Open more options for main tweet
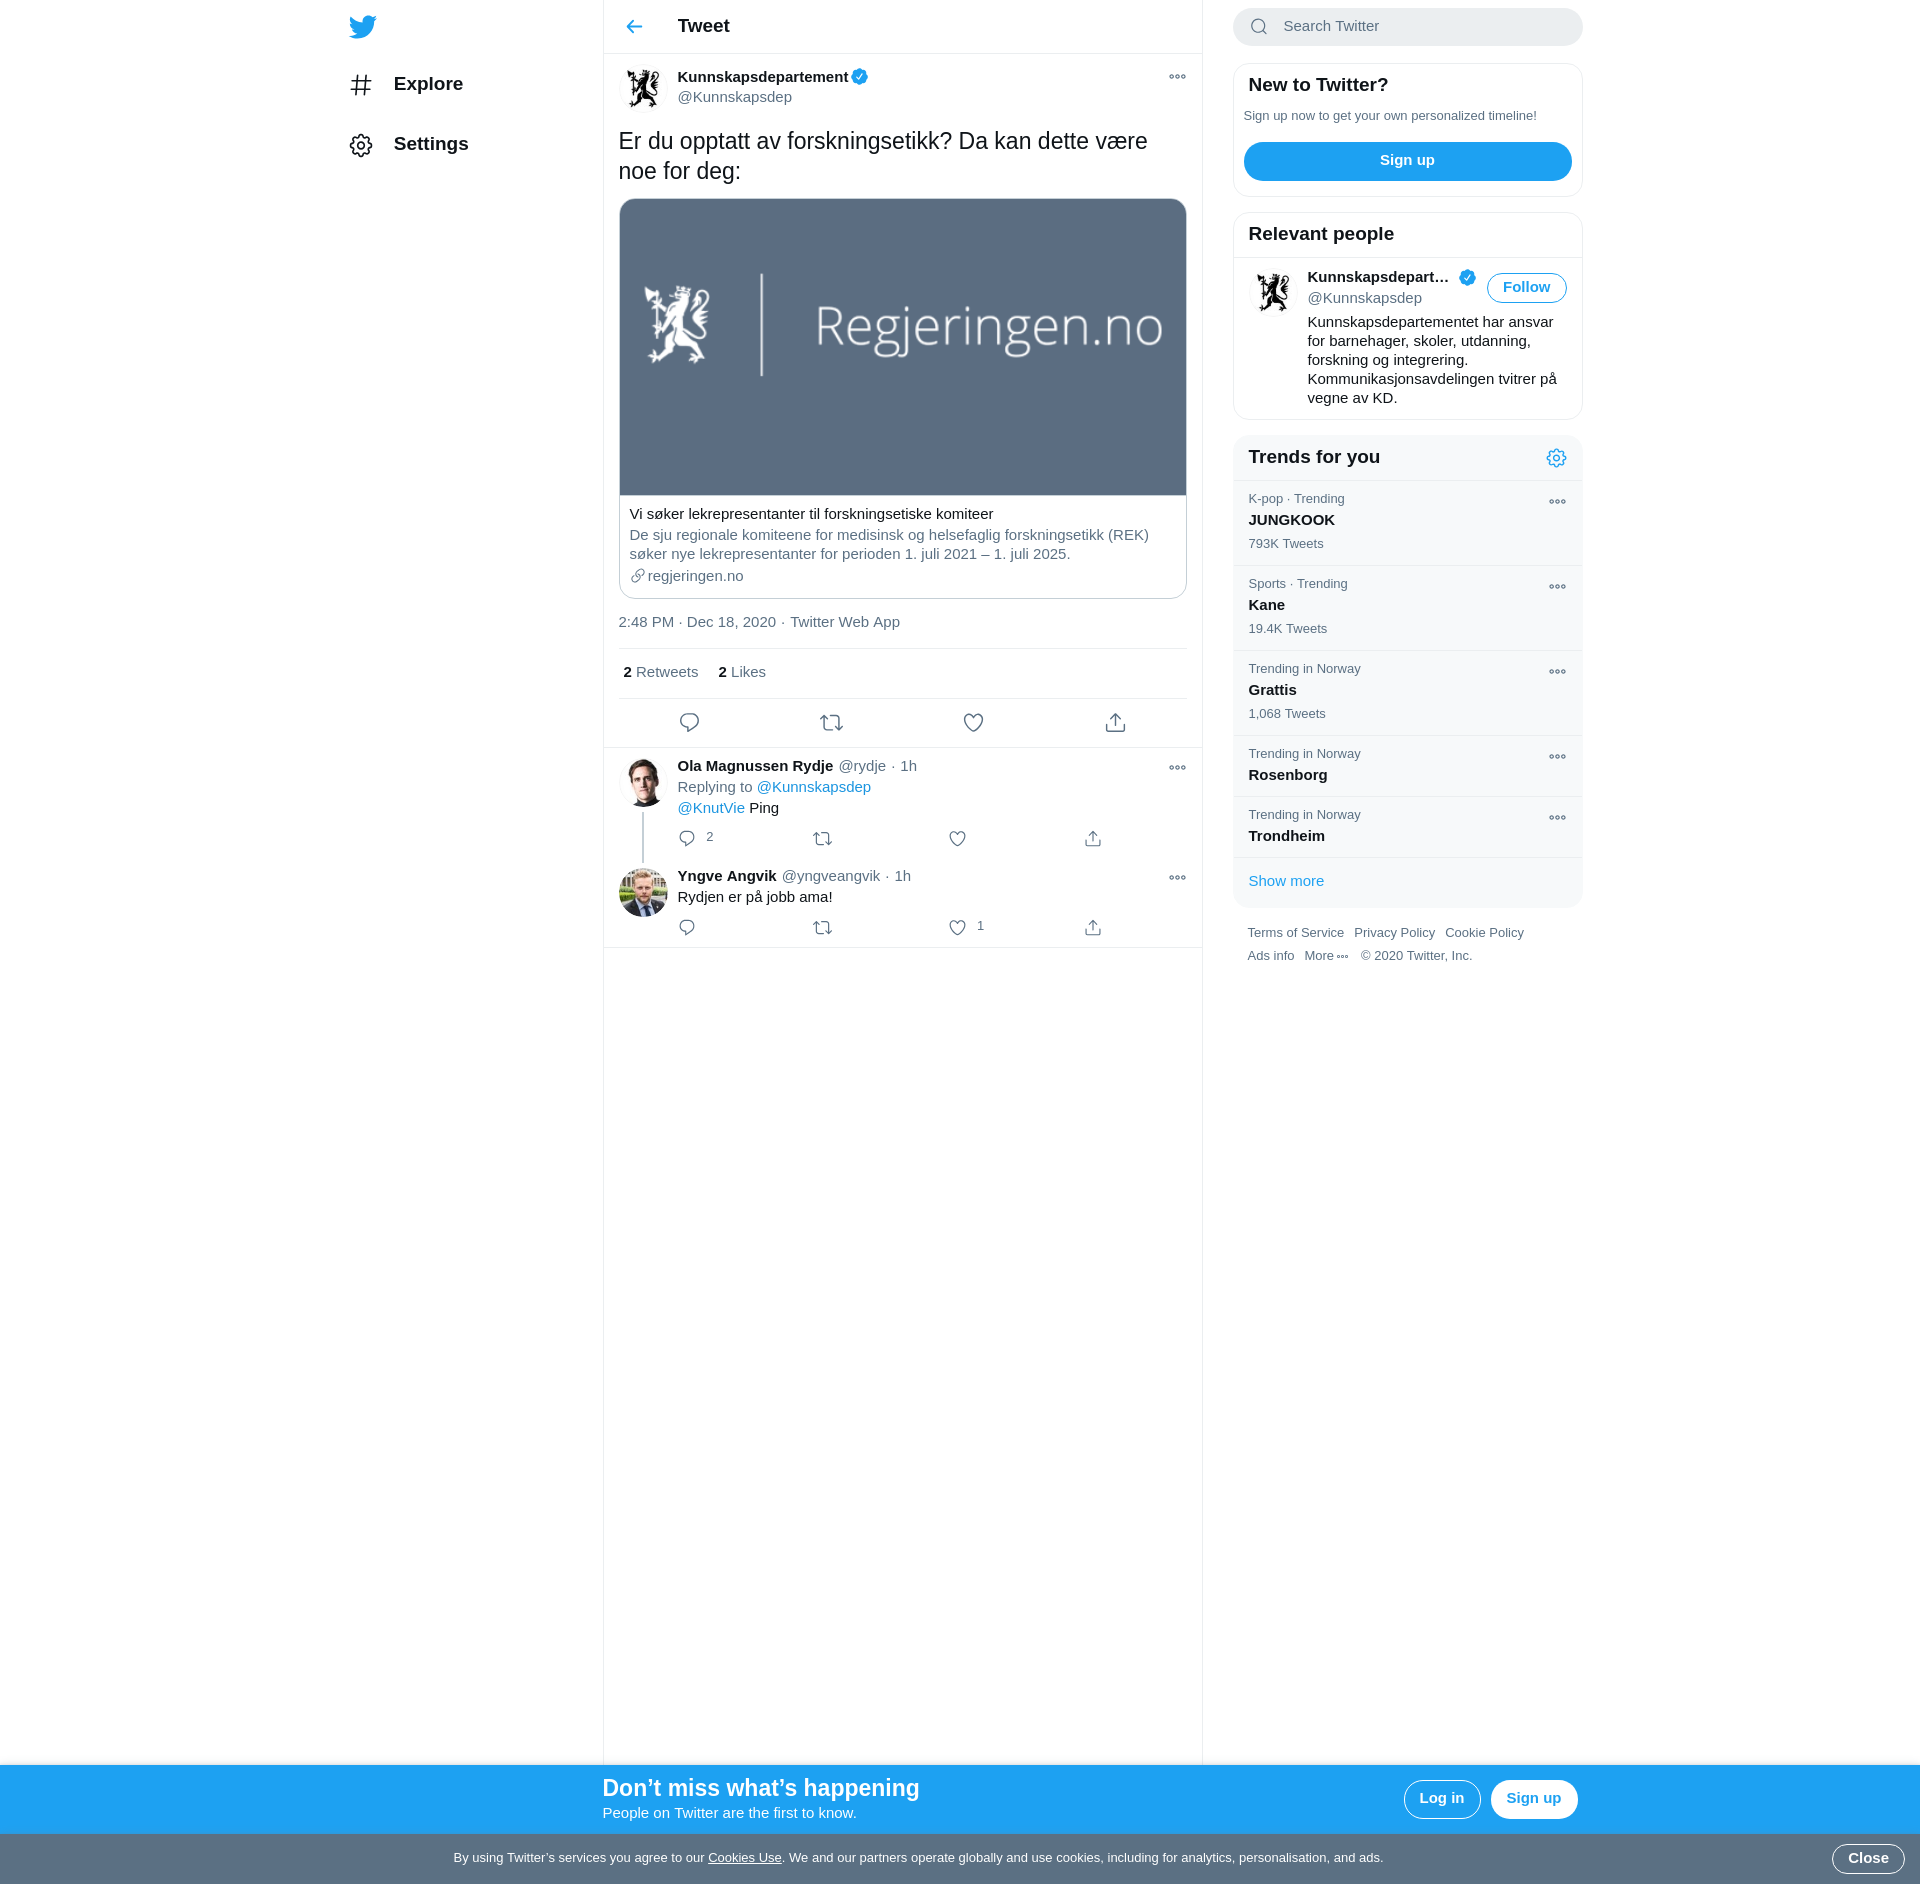The width and height of the screenshot is (1920, 1884). point(1177,77)
